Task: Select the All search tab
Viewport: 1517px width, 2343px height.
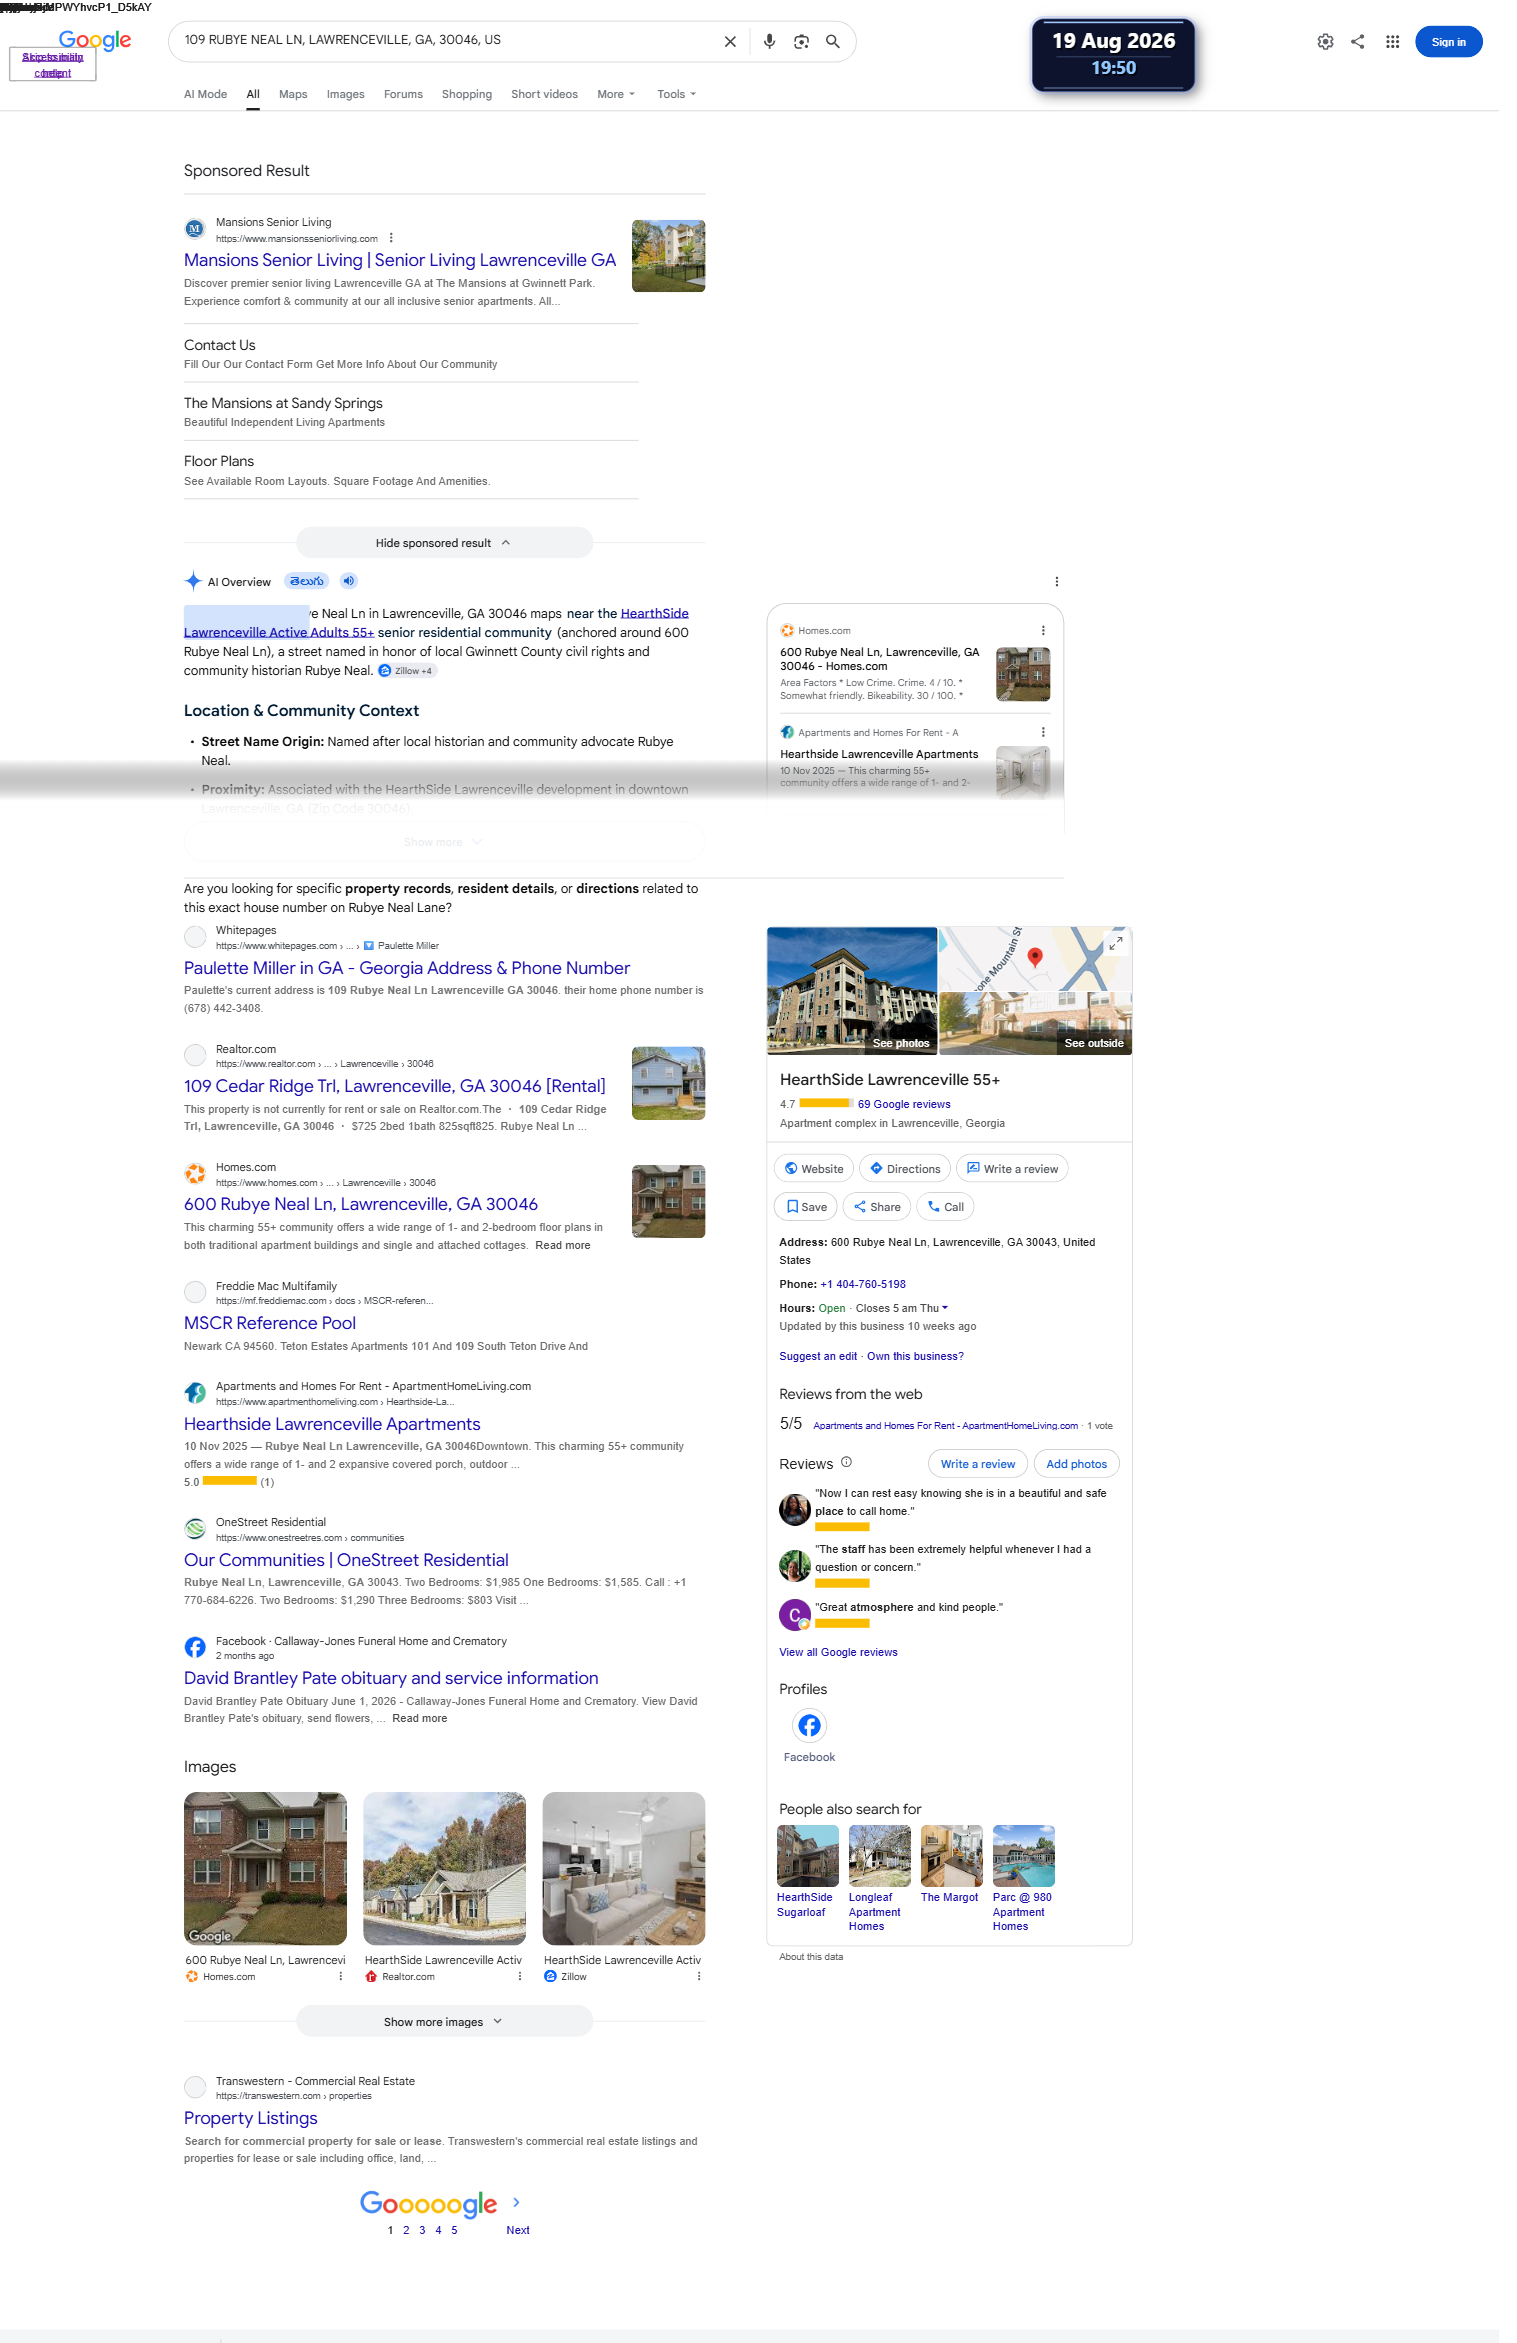Action: tap(253, 94)
